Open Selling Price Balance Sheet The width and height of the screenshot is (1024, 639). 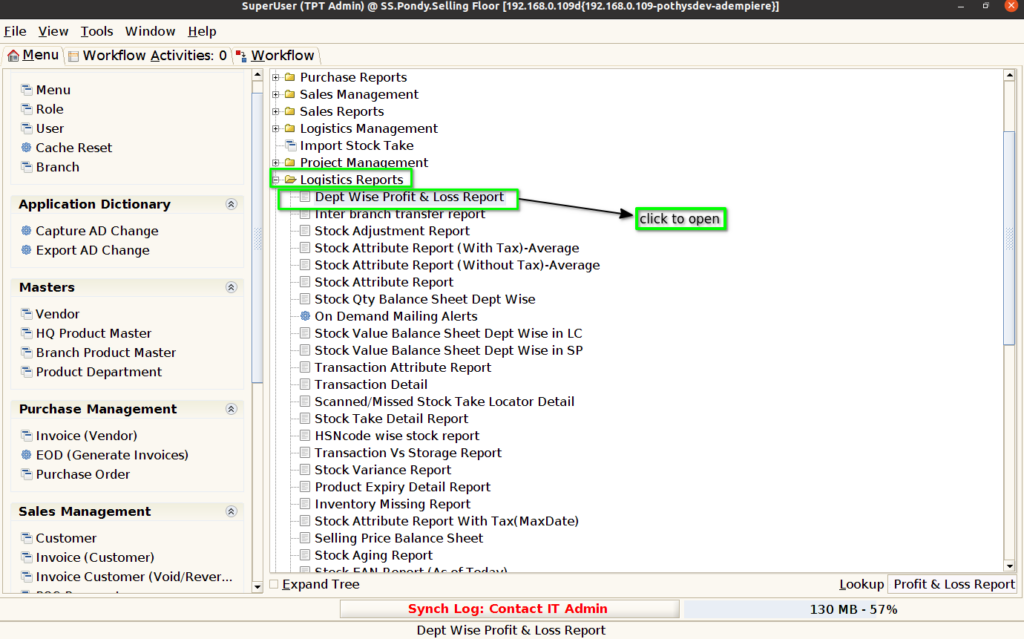click(398, 538)
